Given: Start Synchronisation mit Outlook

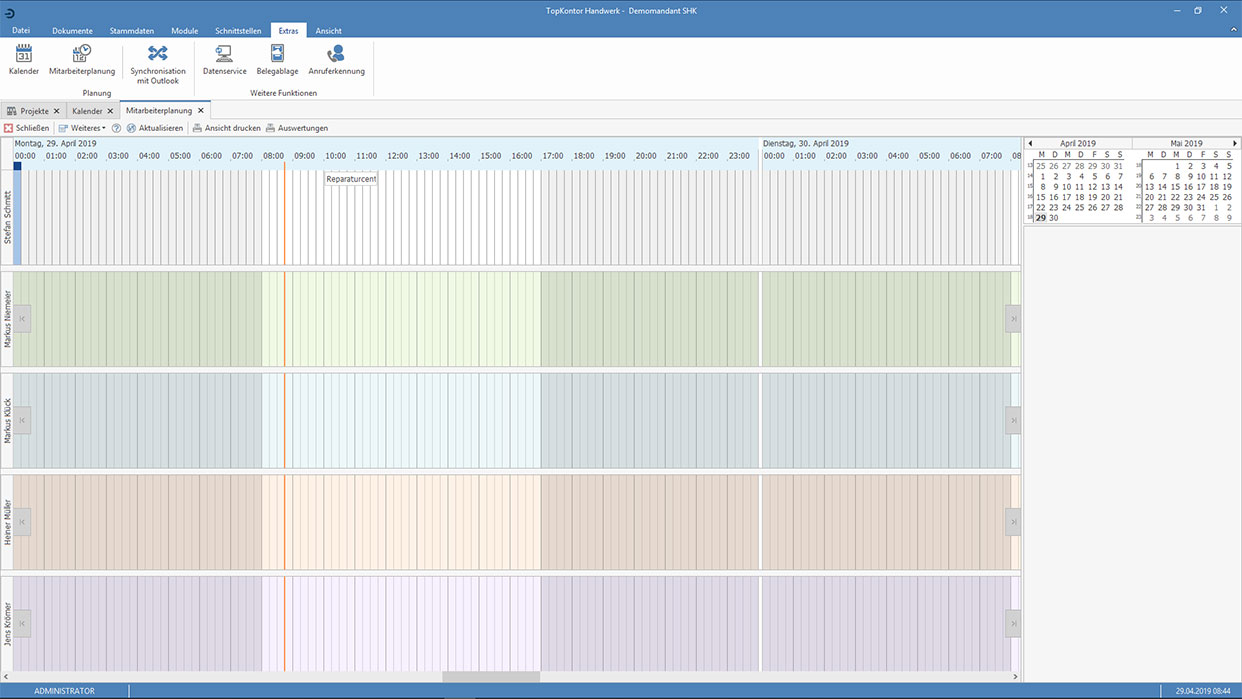Looking at the screenshot, I should point(158,64).
